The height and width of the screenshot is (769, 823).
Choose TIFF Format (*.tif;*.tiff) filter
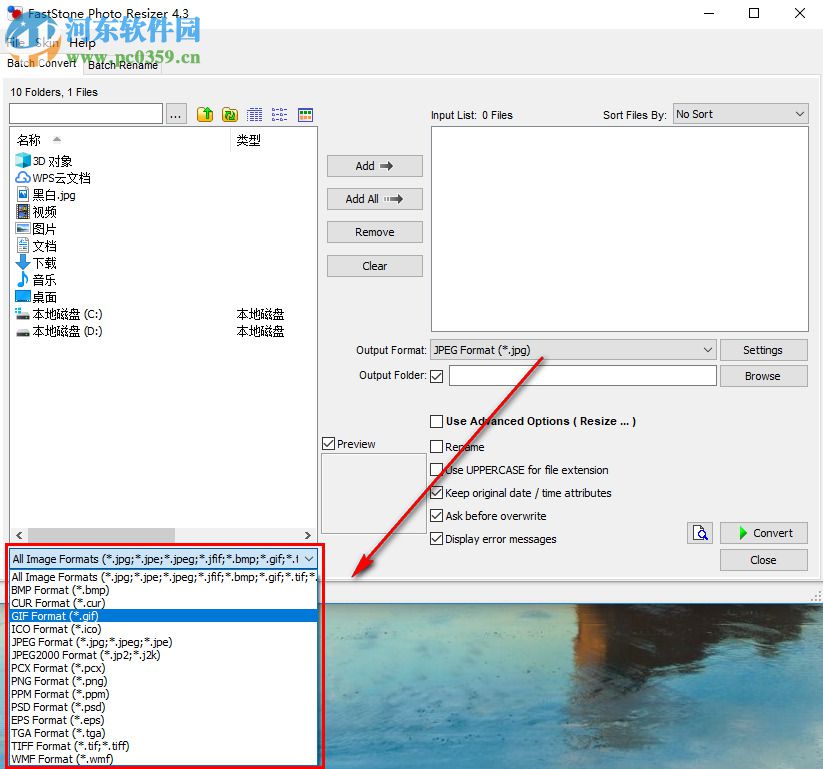164,746
